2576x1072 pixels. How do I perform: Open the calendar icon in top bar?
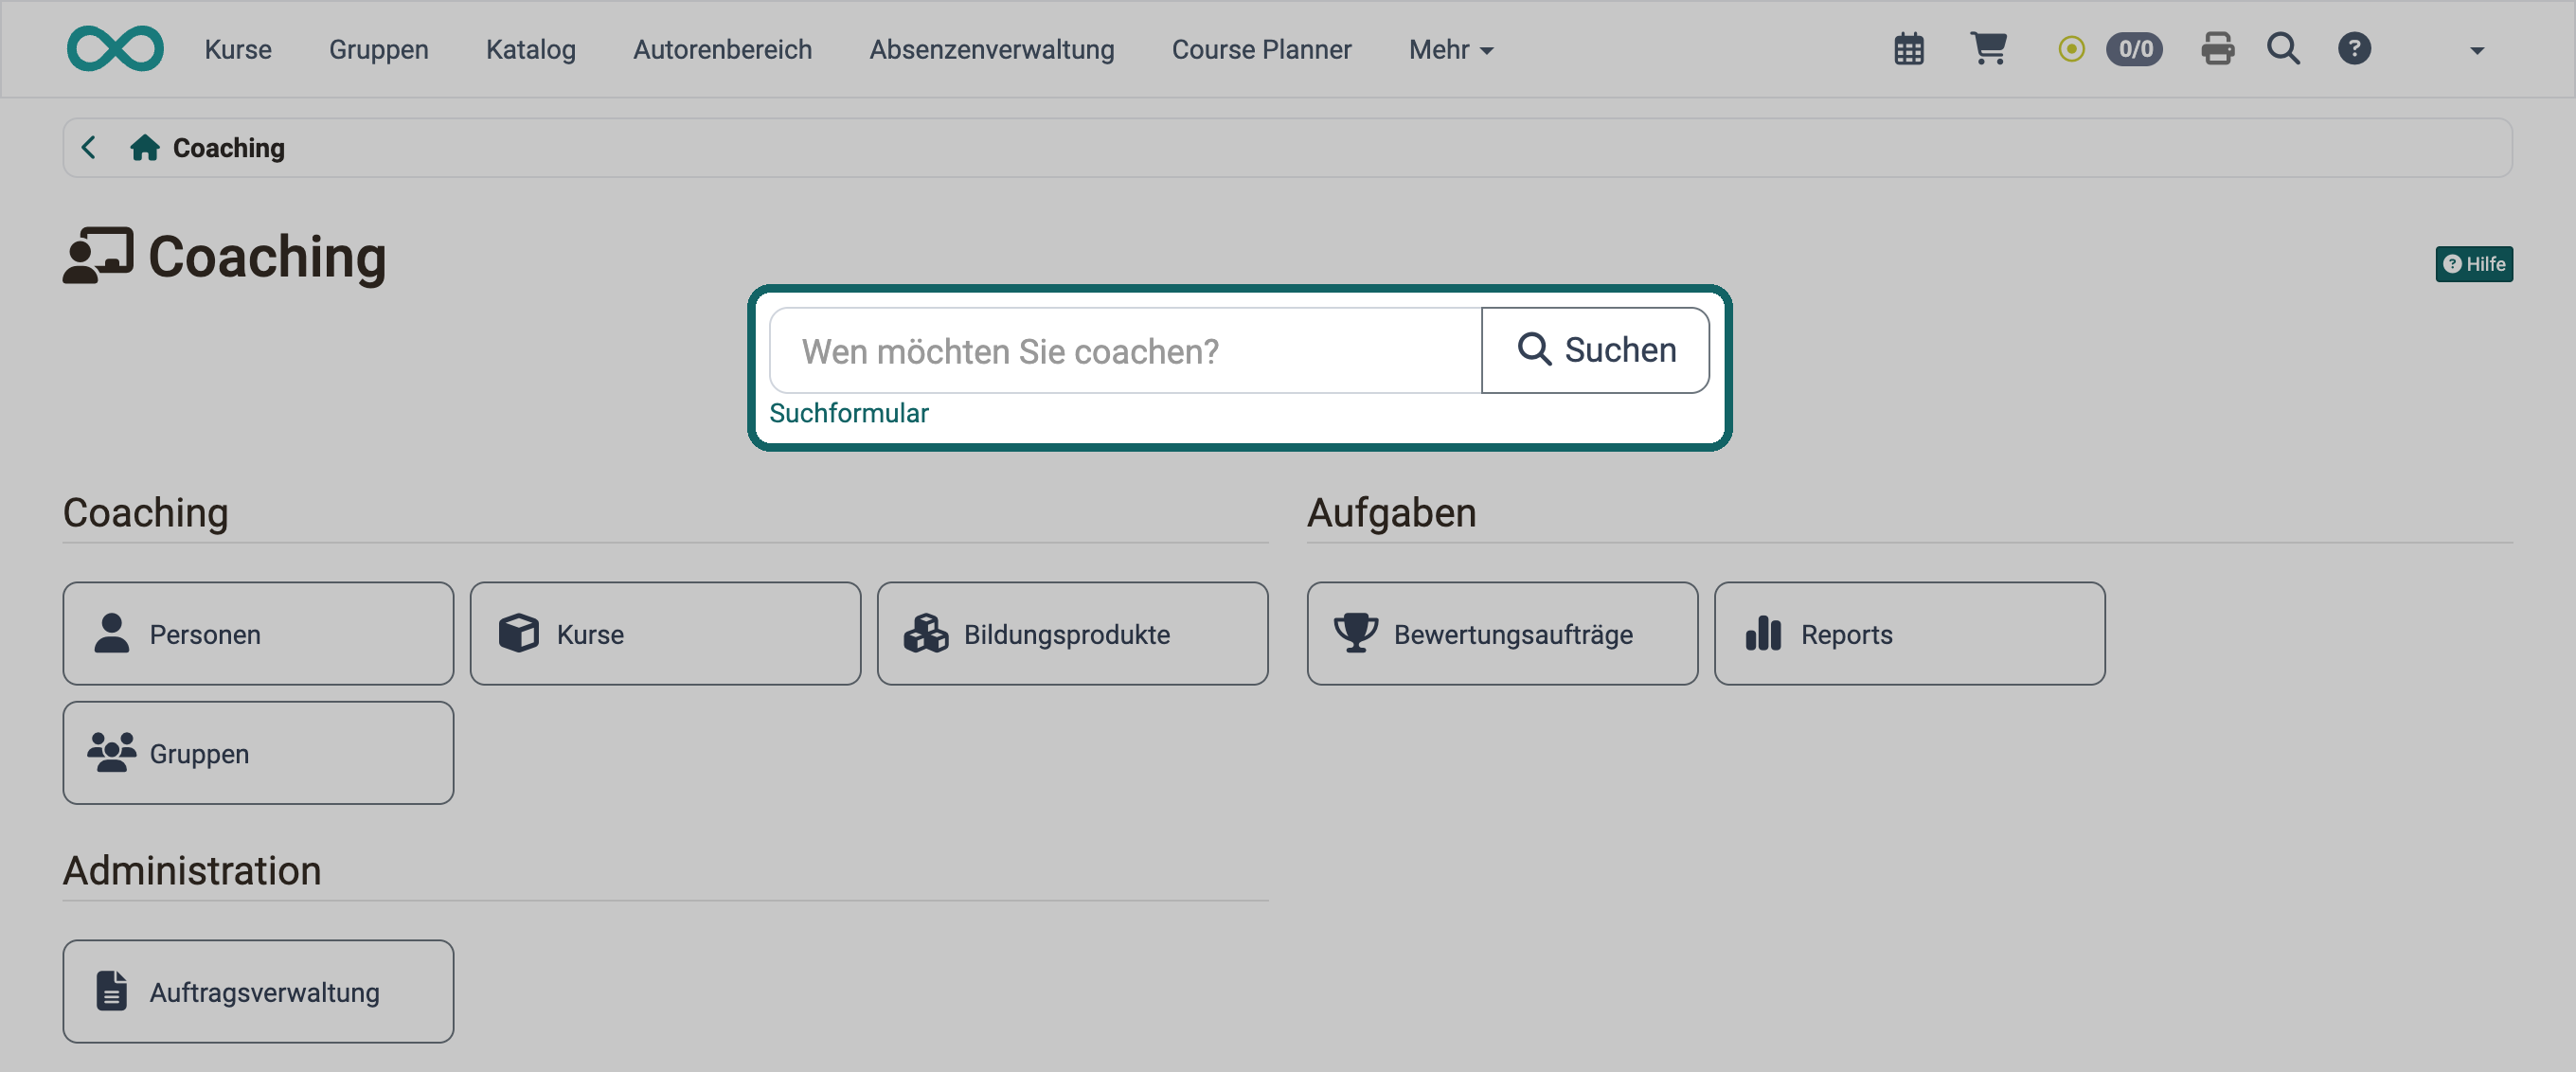[1909, 49]
